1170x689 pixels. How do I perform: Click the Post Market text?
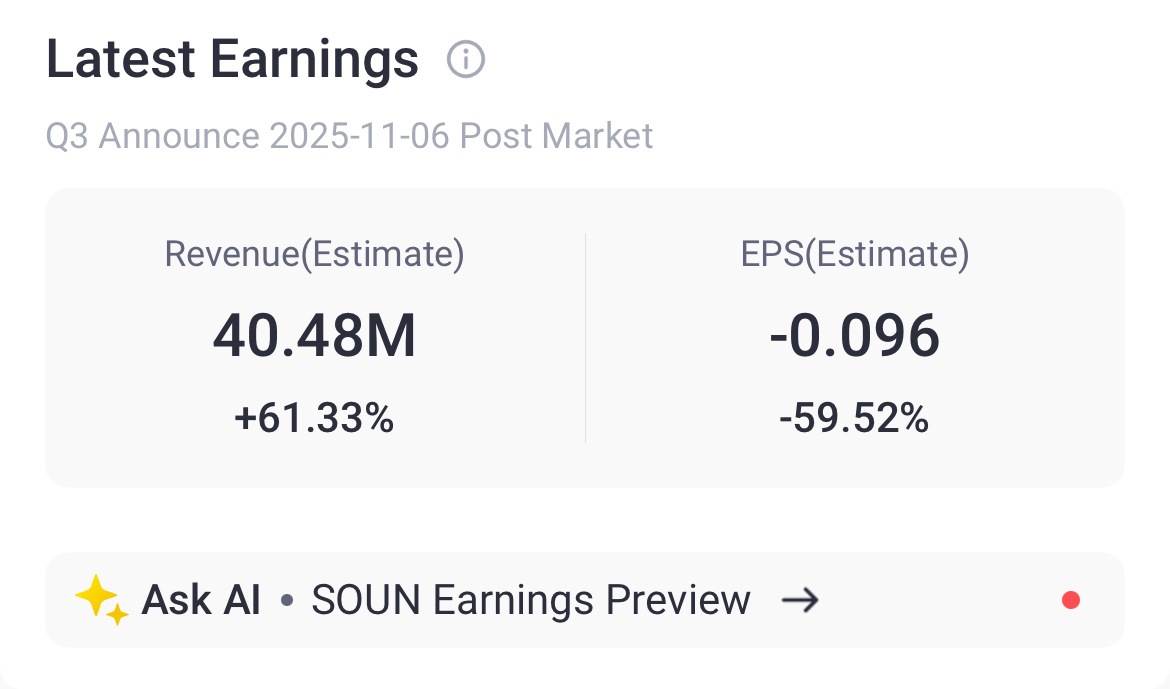[556, 135]
